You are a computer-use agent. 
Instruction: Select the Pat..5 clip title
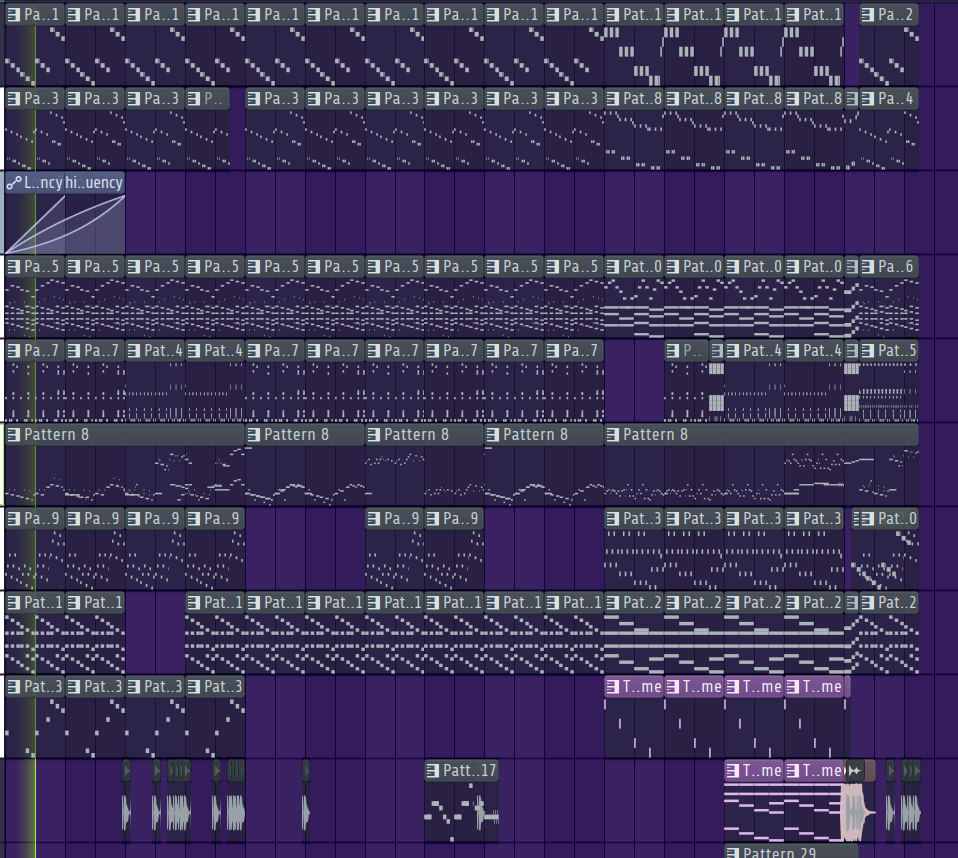click(897, 351)
